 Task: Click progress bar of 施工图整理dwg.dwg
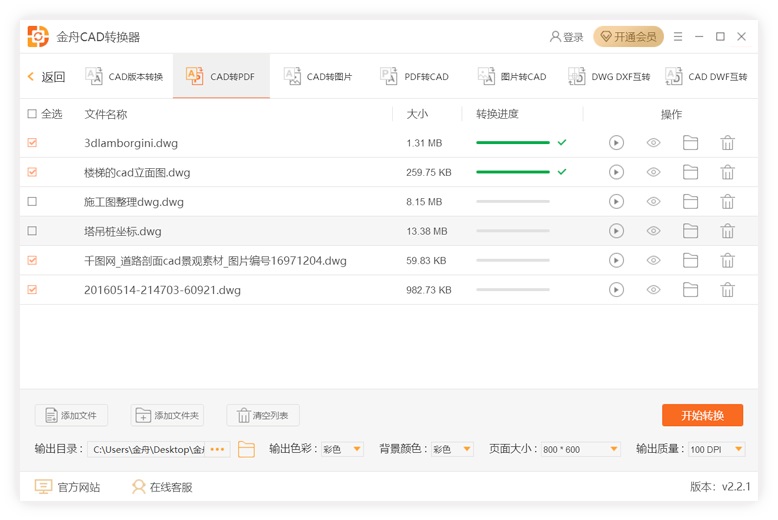click(x=513, y=201)
